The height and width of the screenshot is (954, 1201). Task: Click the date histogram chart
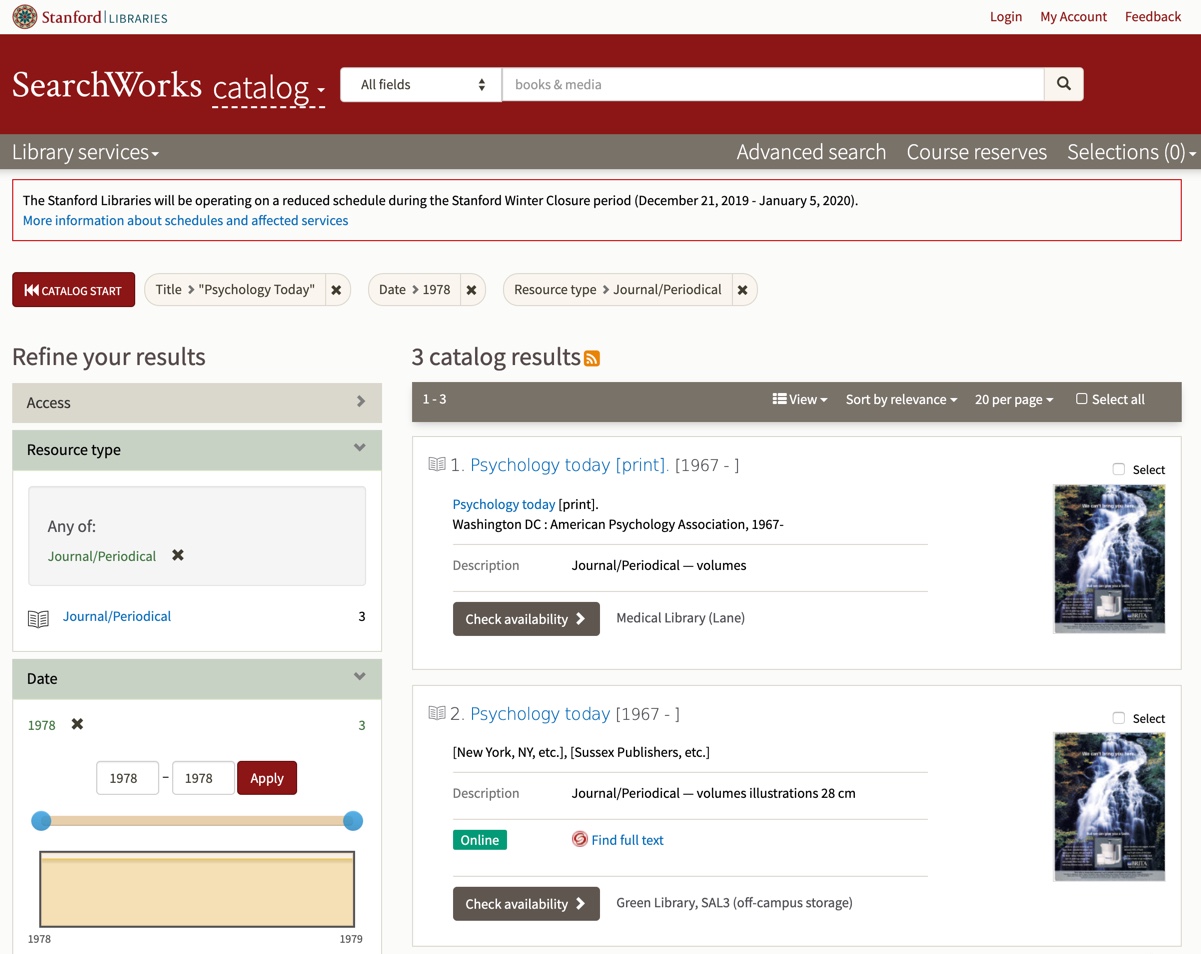197,889
